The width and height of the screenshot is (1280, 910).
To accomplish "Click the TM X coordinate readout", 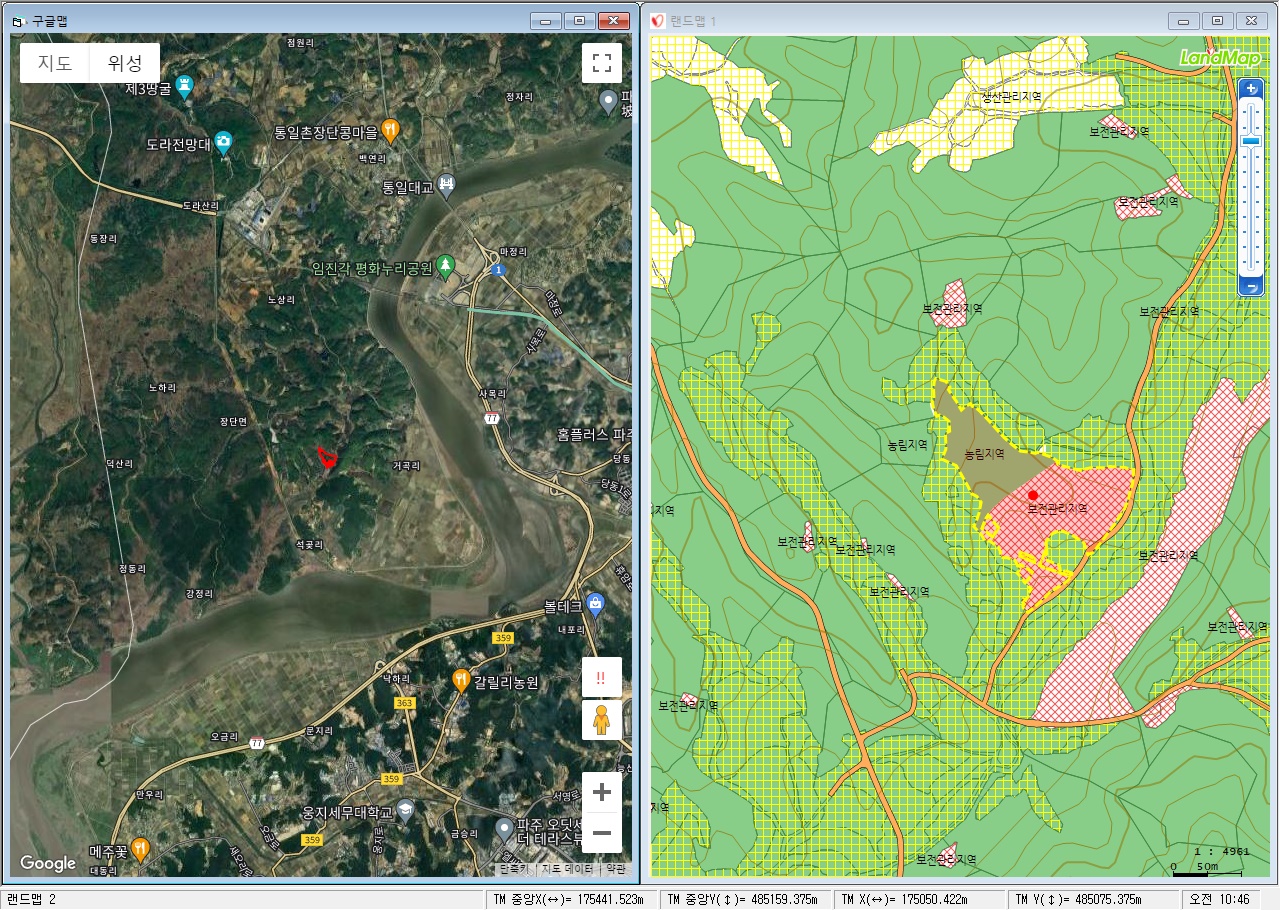I will (x=919, y=899).
